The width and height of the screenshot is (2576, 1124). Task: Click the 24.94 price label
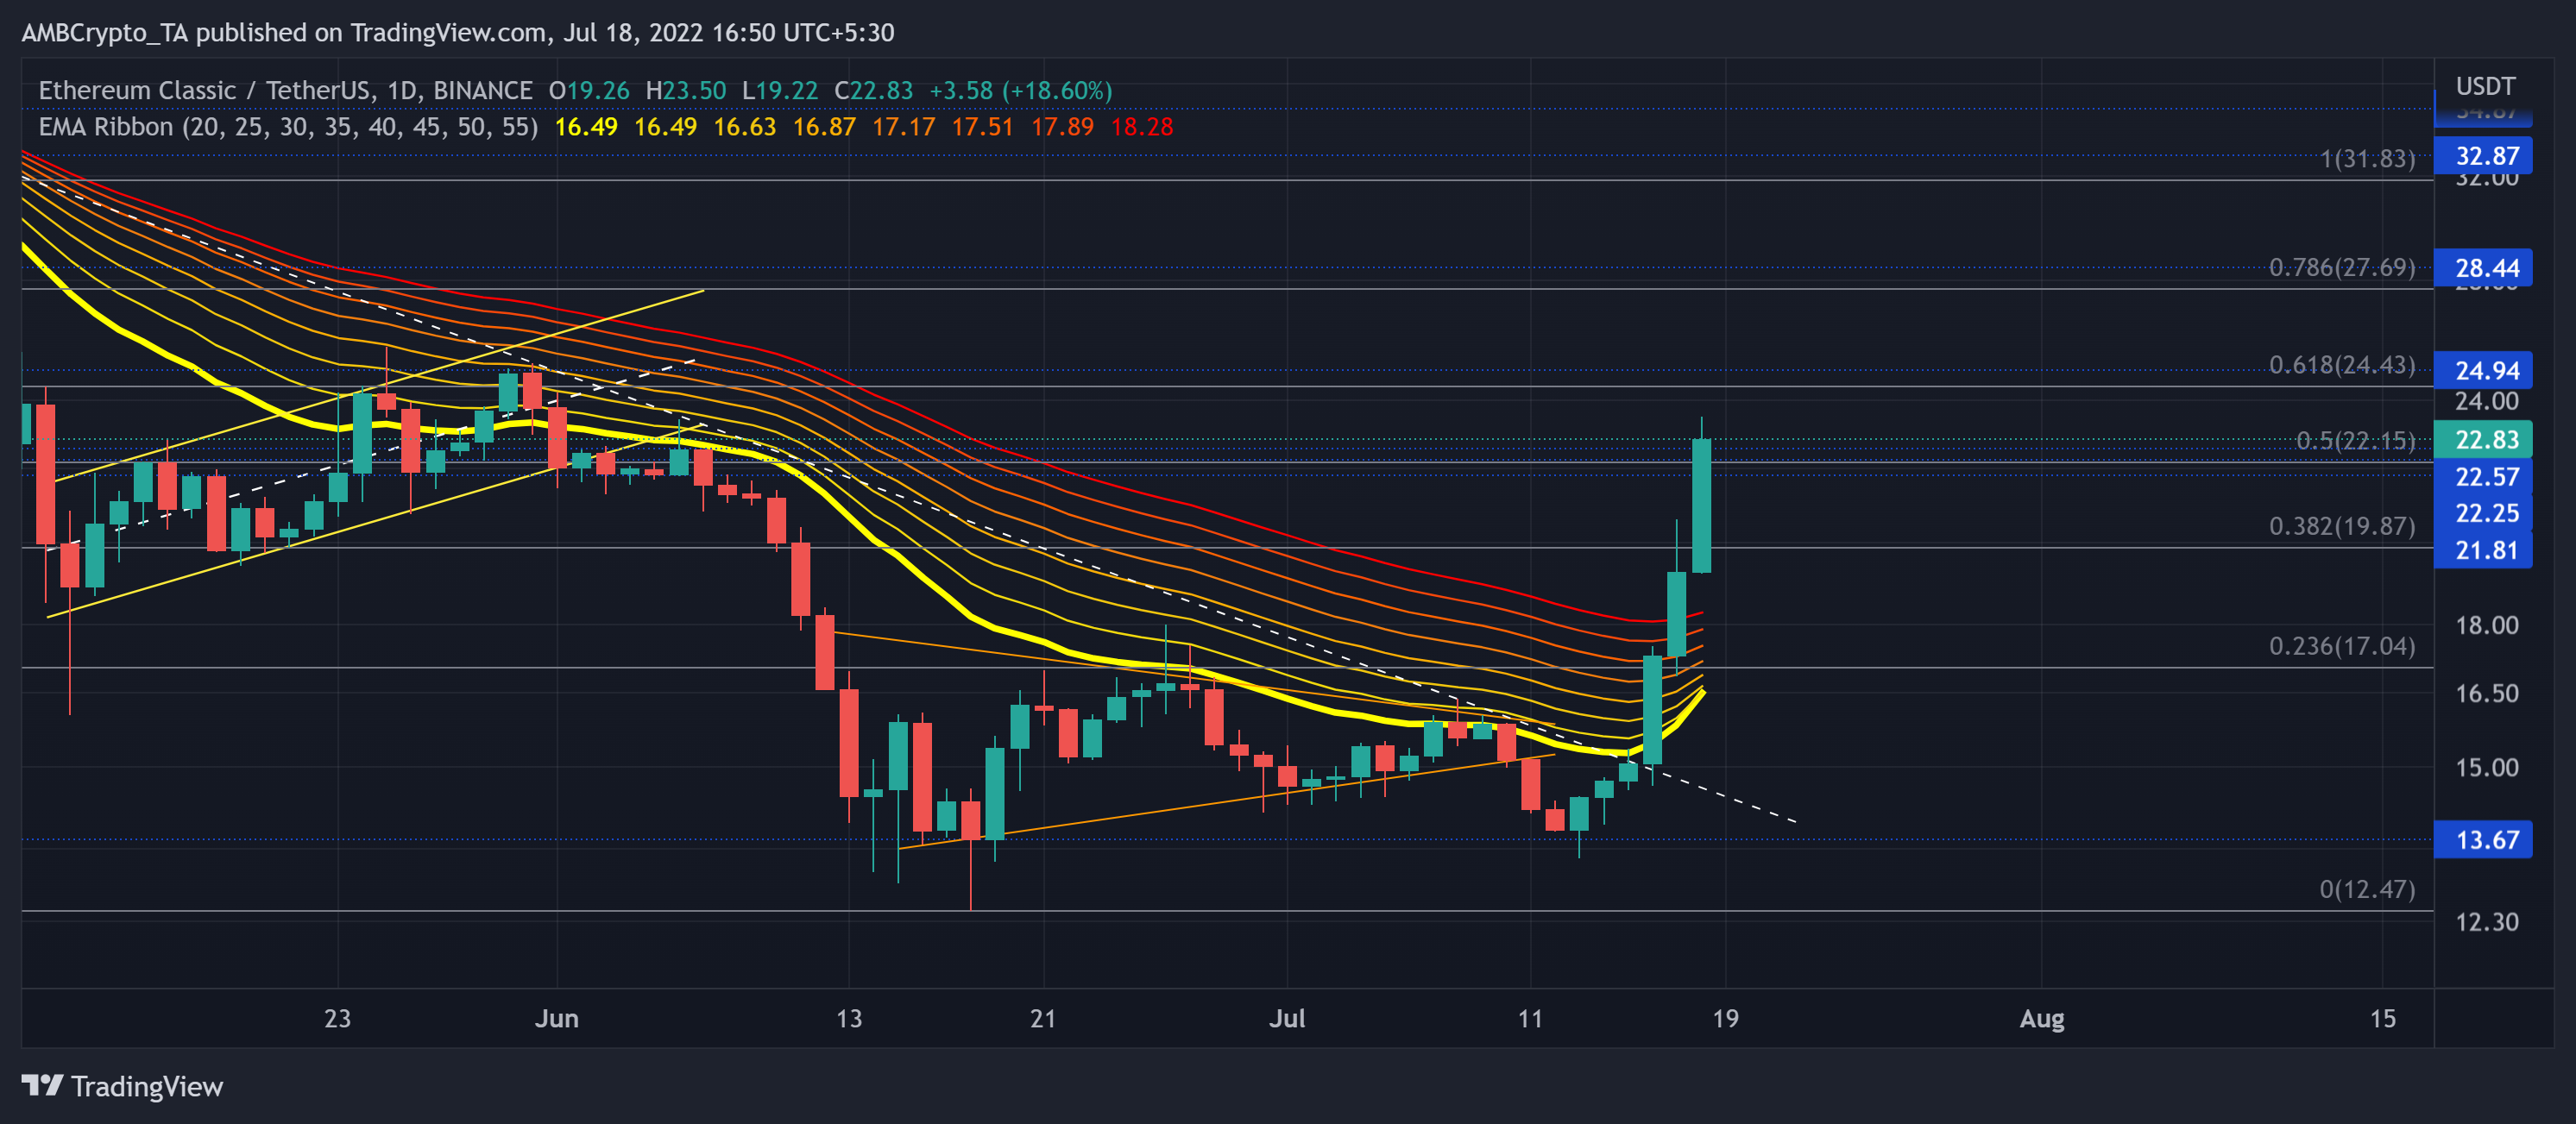[2484, 371]
